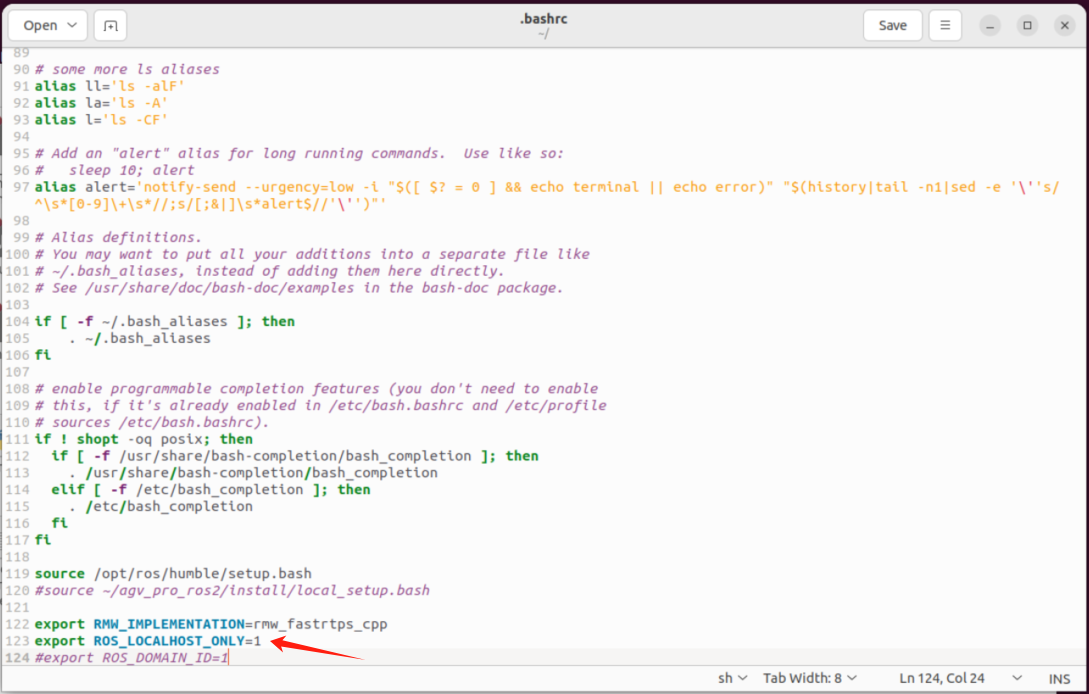Place cursor on ROS_LOCALHOST_ONLY=1 line
The height and width of the screenshot is (694, 1089).
tap(148, 641)
